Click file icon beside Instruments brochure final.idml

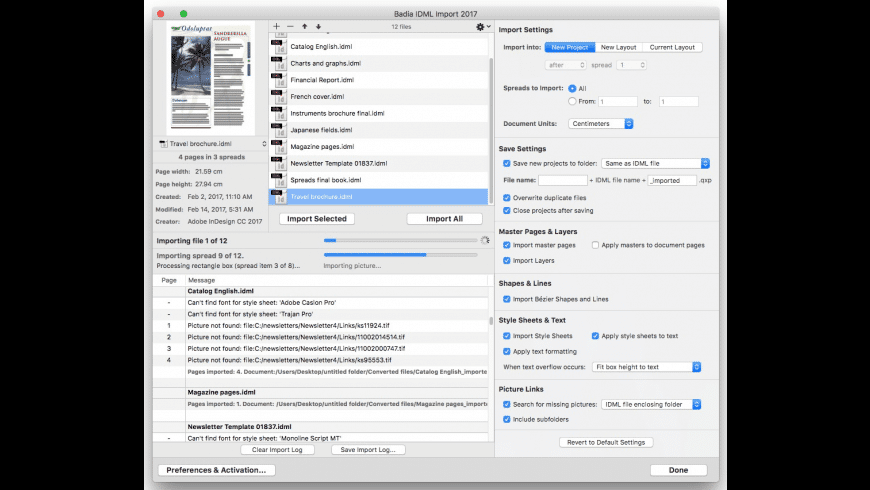[279, 113]
